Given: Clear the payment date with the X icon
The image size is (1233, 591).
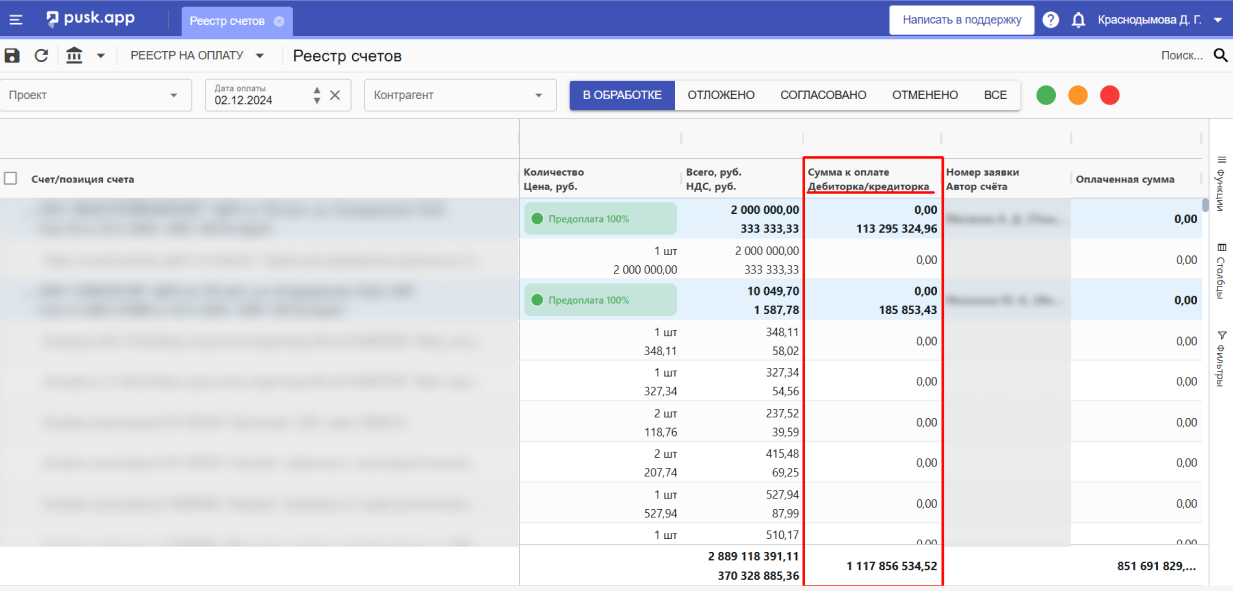Looking at the screenshot, I should (335, 95).
